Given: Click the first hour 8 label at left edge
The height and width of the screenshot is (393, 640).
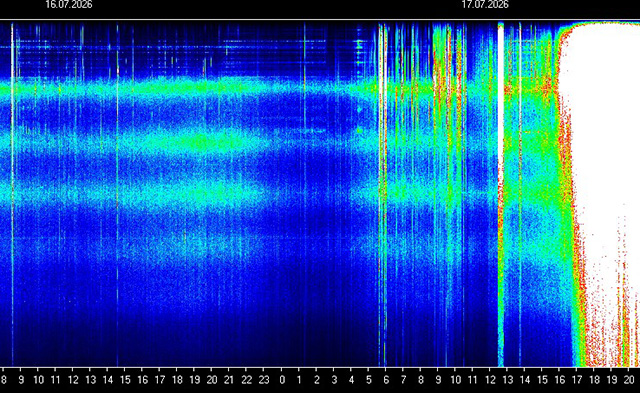Looking at the screenshot, I should [x=4, y=380].
